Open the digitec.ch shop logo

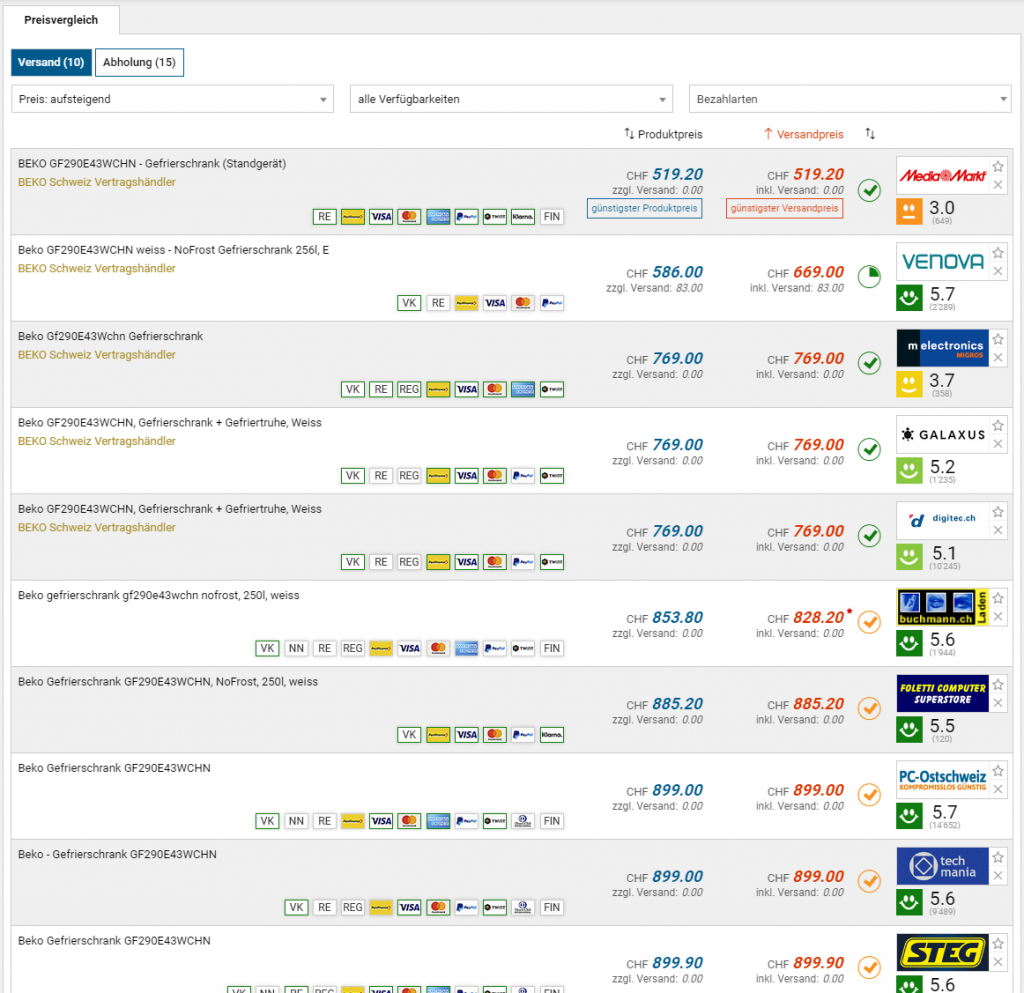(x=942, y=521)
